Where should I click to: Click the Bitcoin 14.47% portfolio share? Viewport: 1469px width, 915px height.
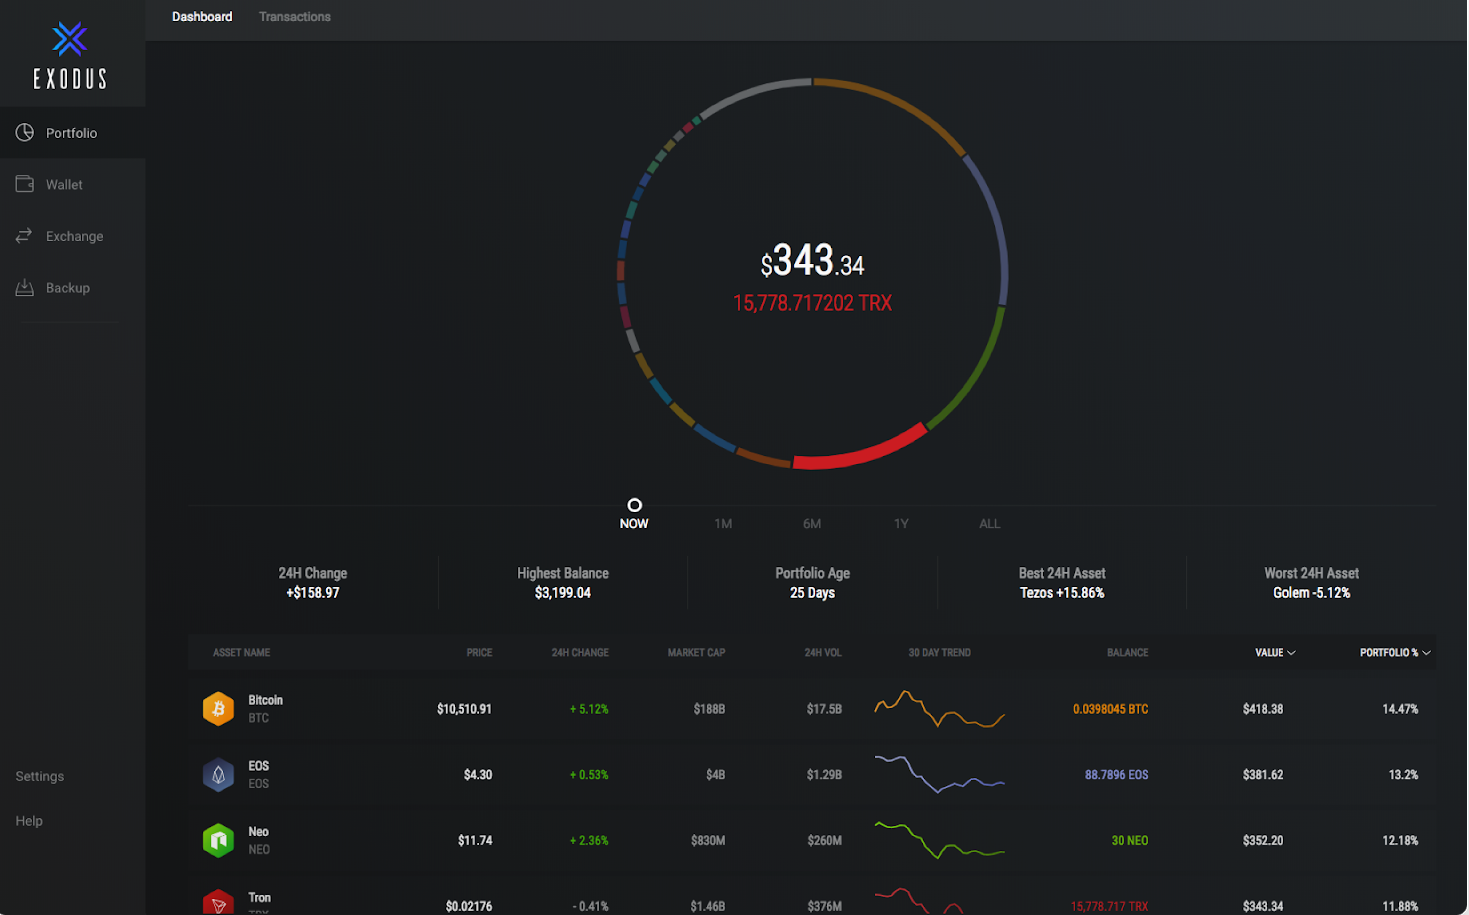pyautogui.click(x=1400, y=709)
